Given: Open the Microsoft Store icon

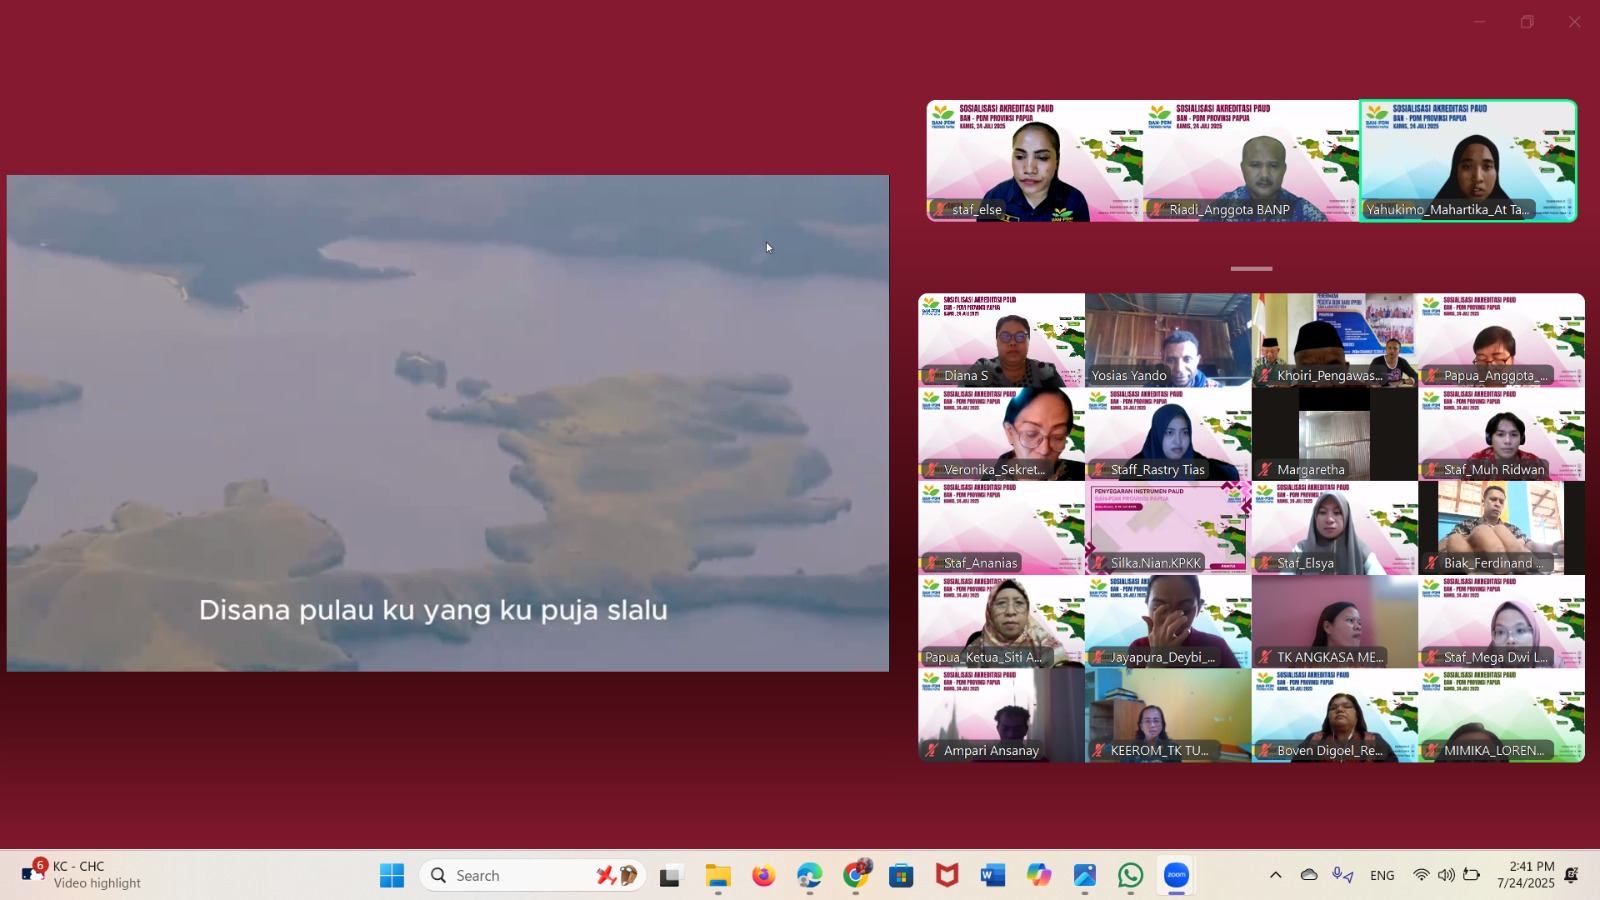Looking at the screenshot, I should pos(901,876).
